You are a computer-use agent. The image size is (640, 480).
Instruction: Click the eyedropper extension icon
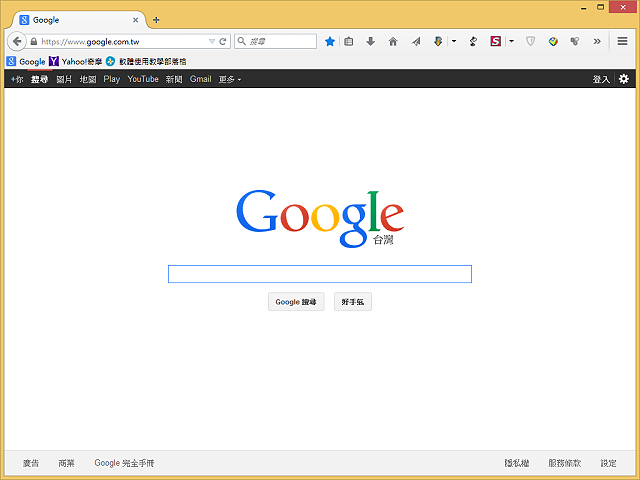(473, 41)
